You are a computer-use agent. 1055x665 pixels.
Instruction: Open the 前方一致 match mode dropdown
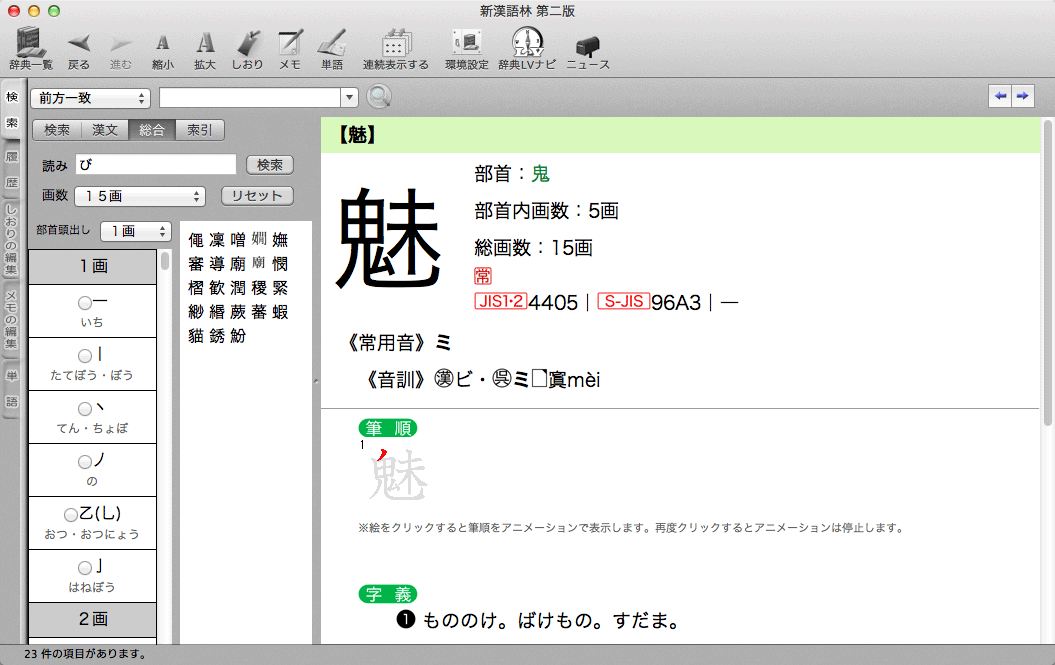pos(90,98)
